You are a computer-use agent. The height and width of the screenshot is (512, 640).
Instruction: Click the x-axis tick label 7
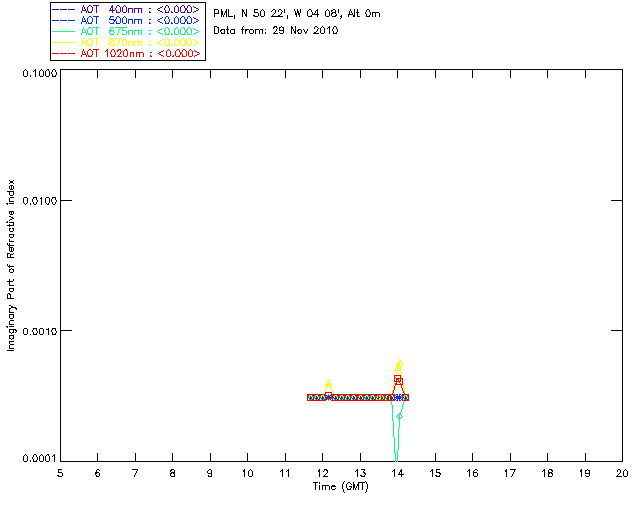(x=135, y=474)
